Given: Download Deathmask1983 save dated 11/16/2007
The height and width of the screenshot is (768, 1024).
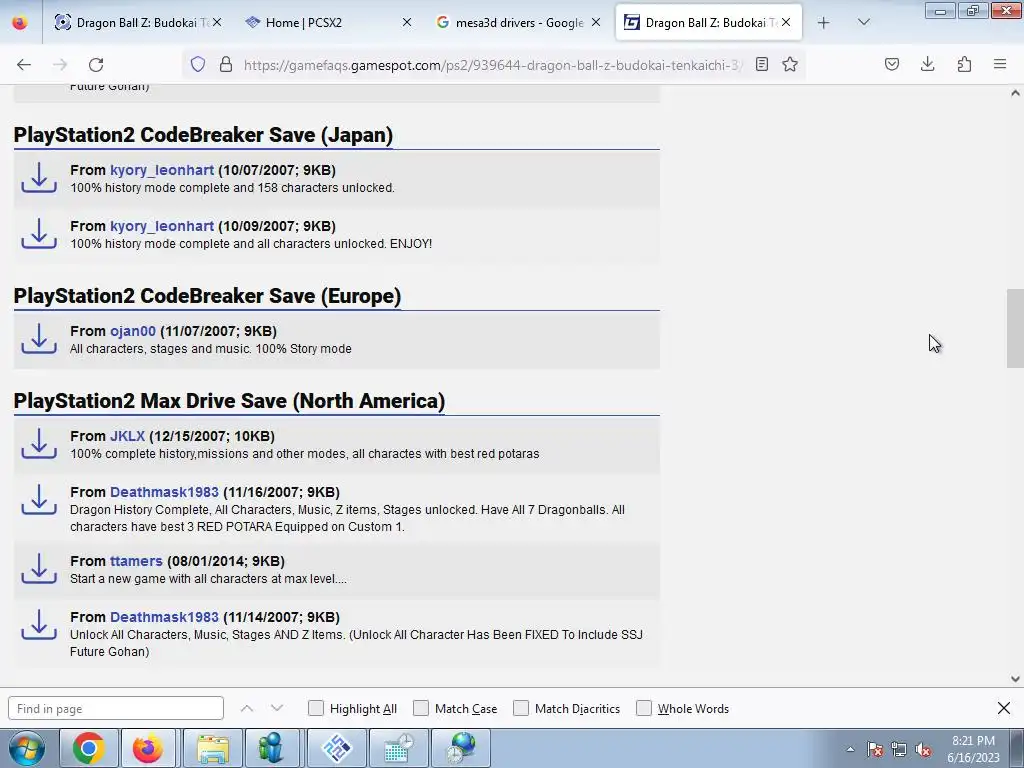Looking at the screenshot, I should (x=39, y=500).
